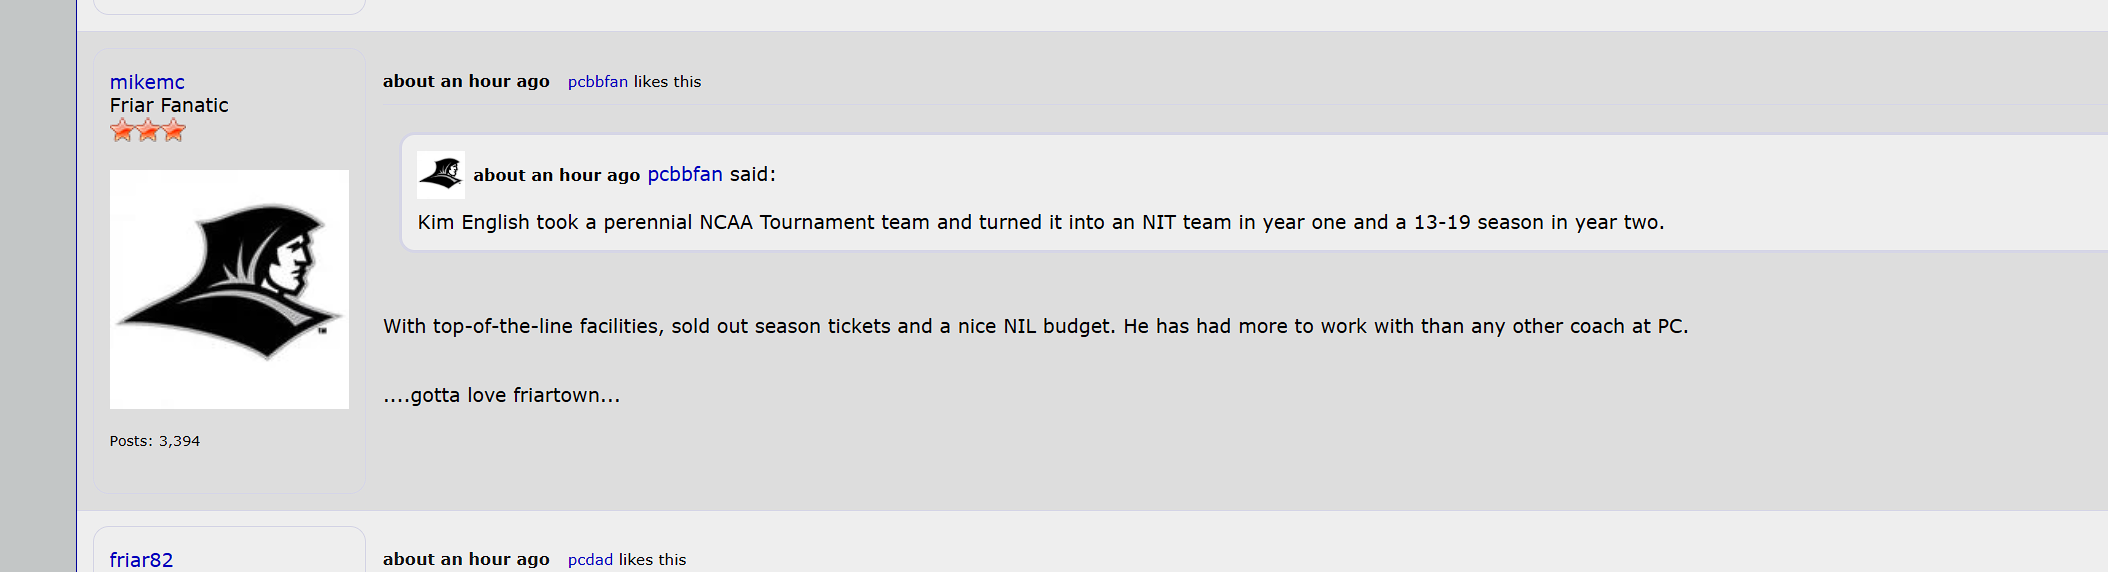Click the 'Friar Fanatic' rank title
The height and width of the screenshot is (572, 2108).
coord(169,105)
